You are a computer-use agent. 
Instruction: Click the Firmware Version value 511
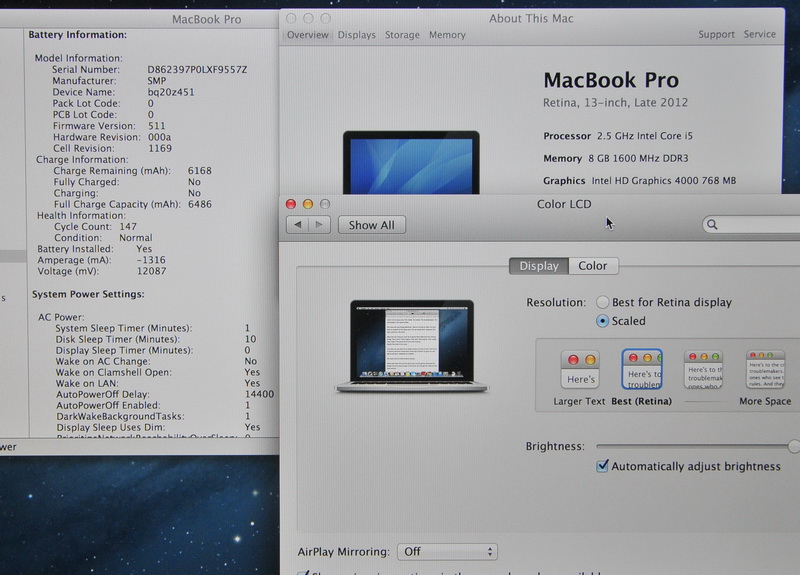[x=157, y=126]
